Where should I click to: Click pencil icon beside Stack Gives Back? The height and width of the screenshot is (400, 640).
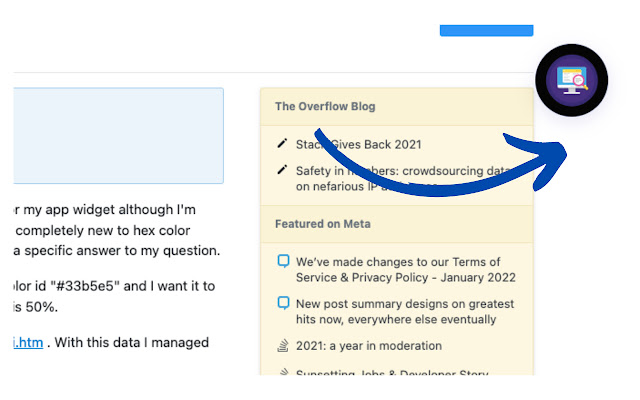tap(283, 143)
